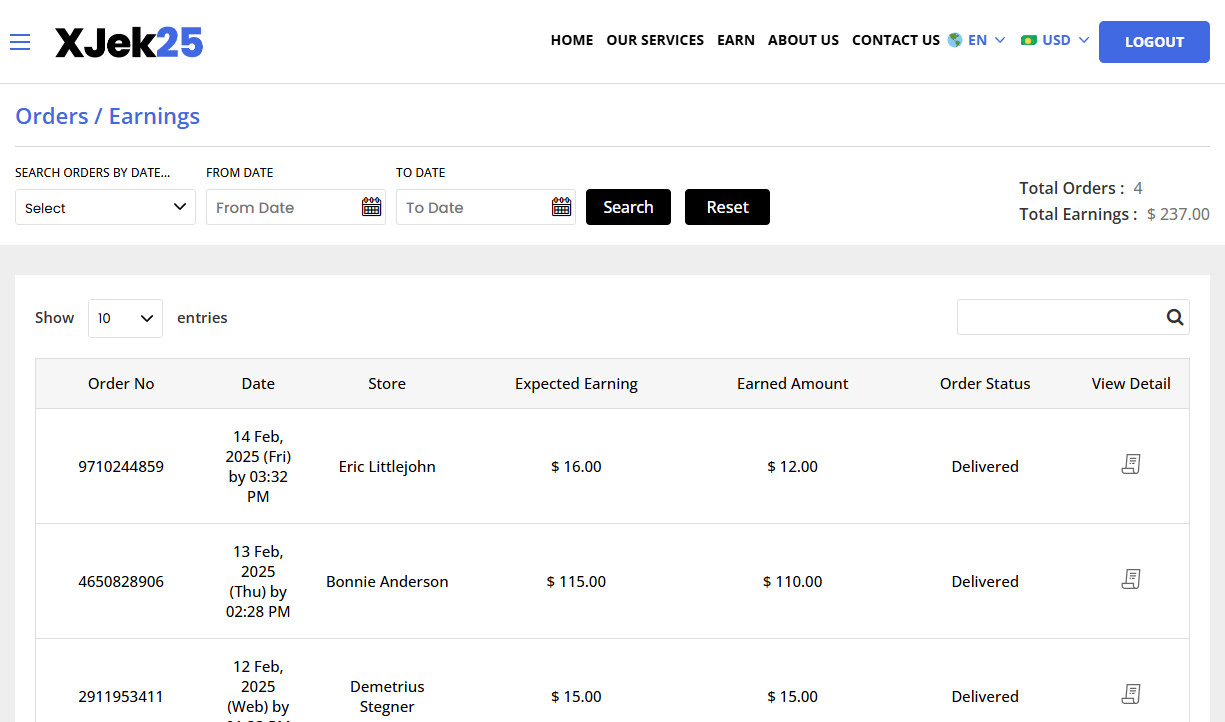Click the LOGOUT button
1225x722 pixels.
[1154, 42]
